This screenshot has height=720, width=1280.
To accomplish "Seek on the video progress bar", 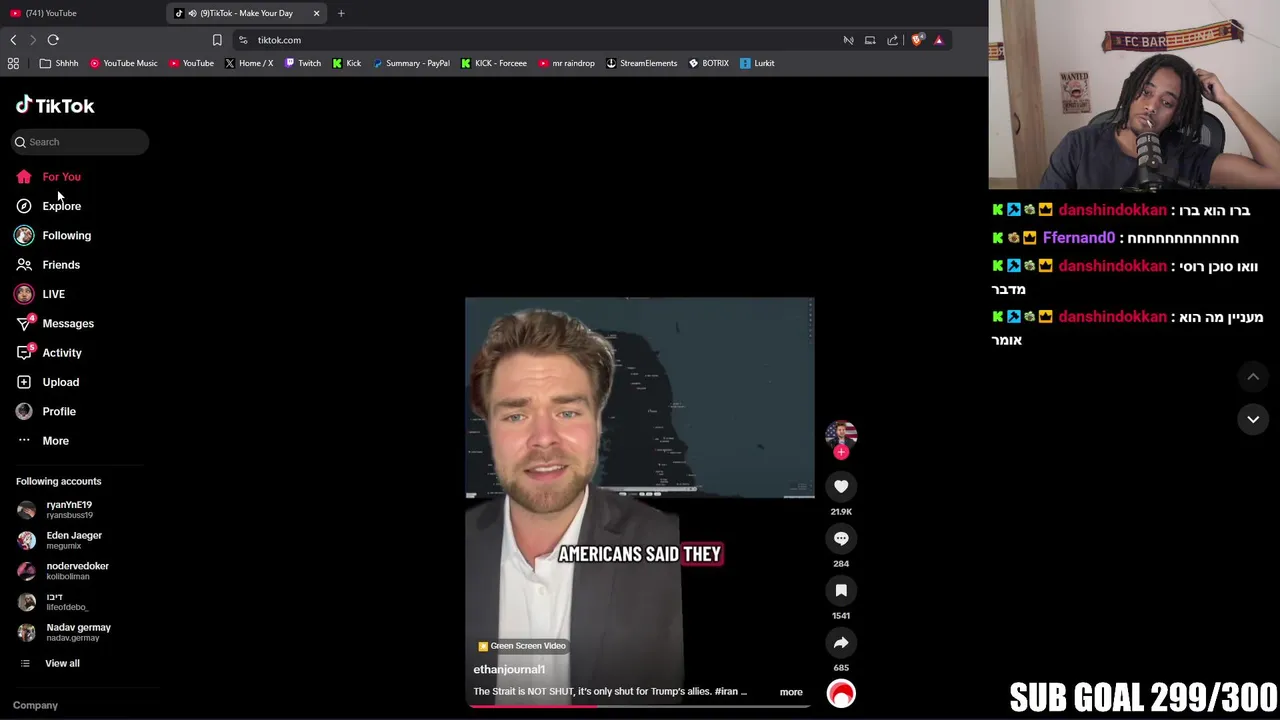I will [x=640, y=706].
